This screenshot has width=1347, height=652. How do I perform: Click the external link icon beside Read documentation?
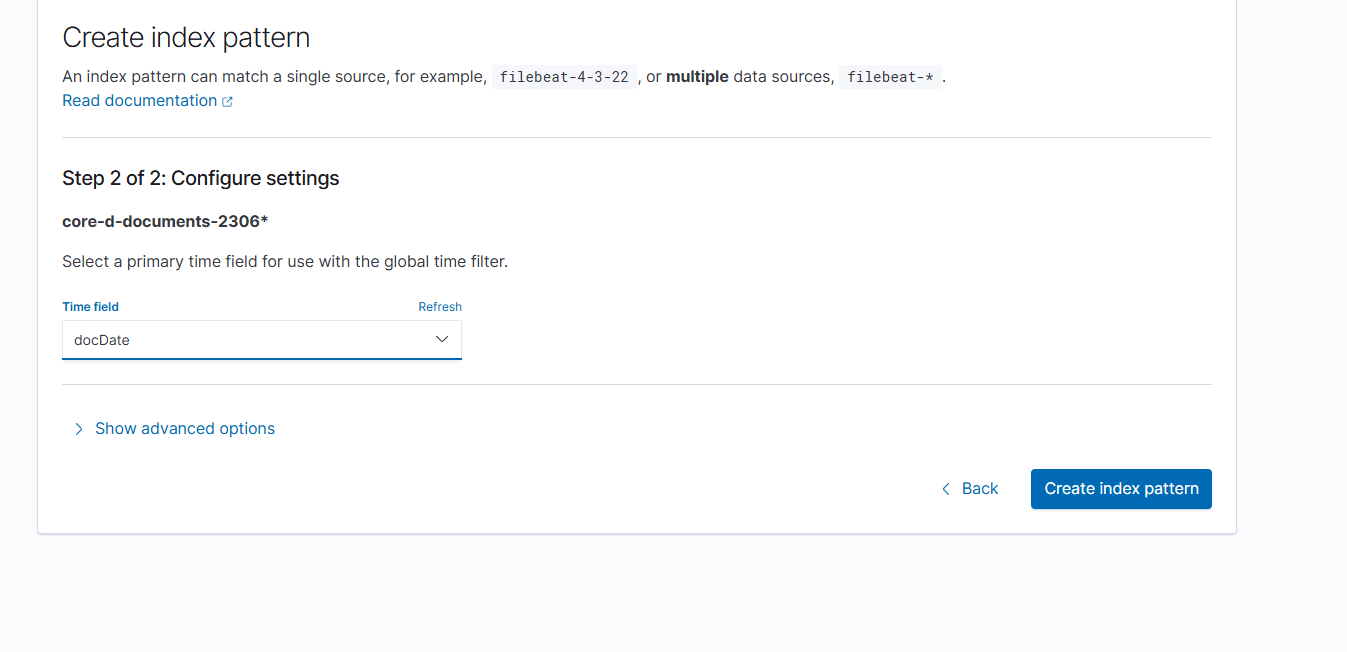coord(227,102)
